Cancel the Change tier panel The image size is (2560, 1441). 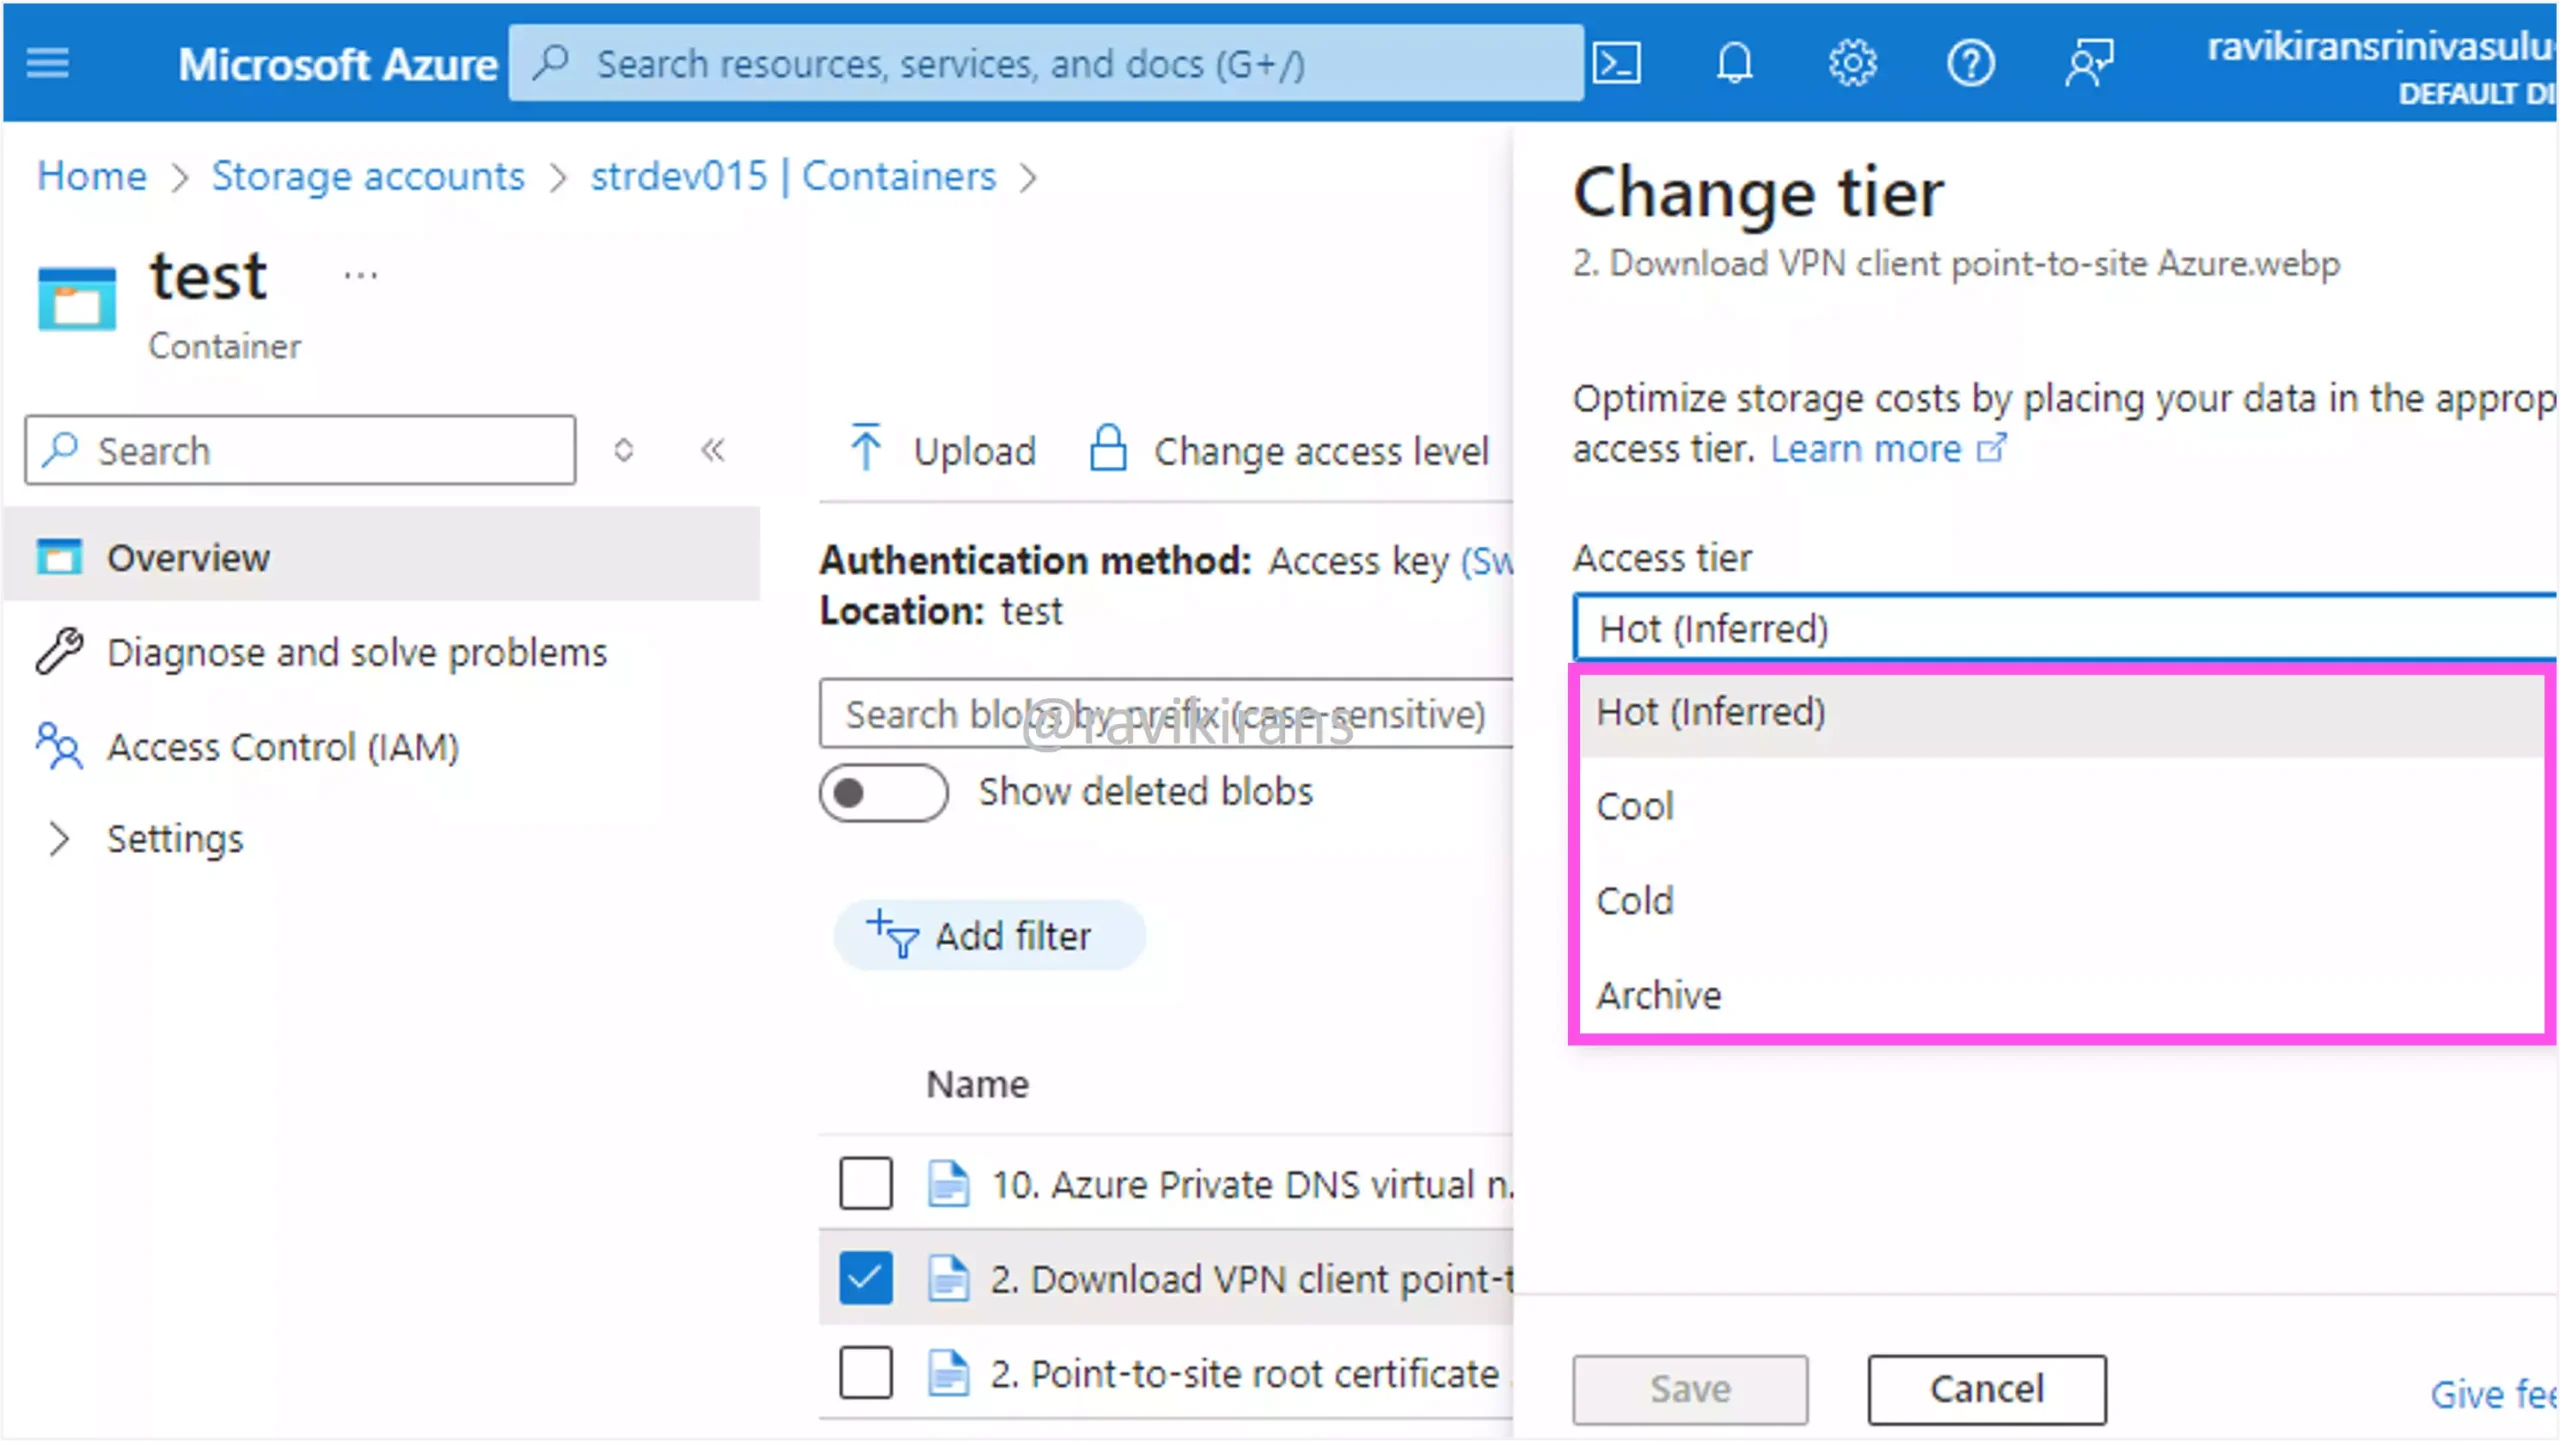click(1987, 1389)
